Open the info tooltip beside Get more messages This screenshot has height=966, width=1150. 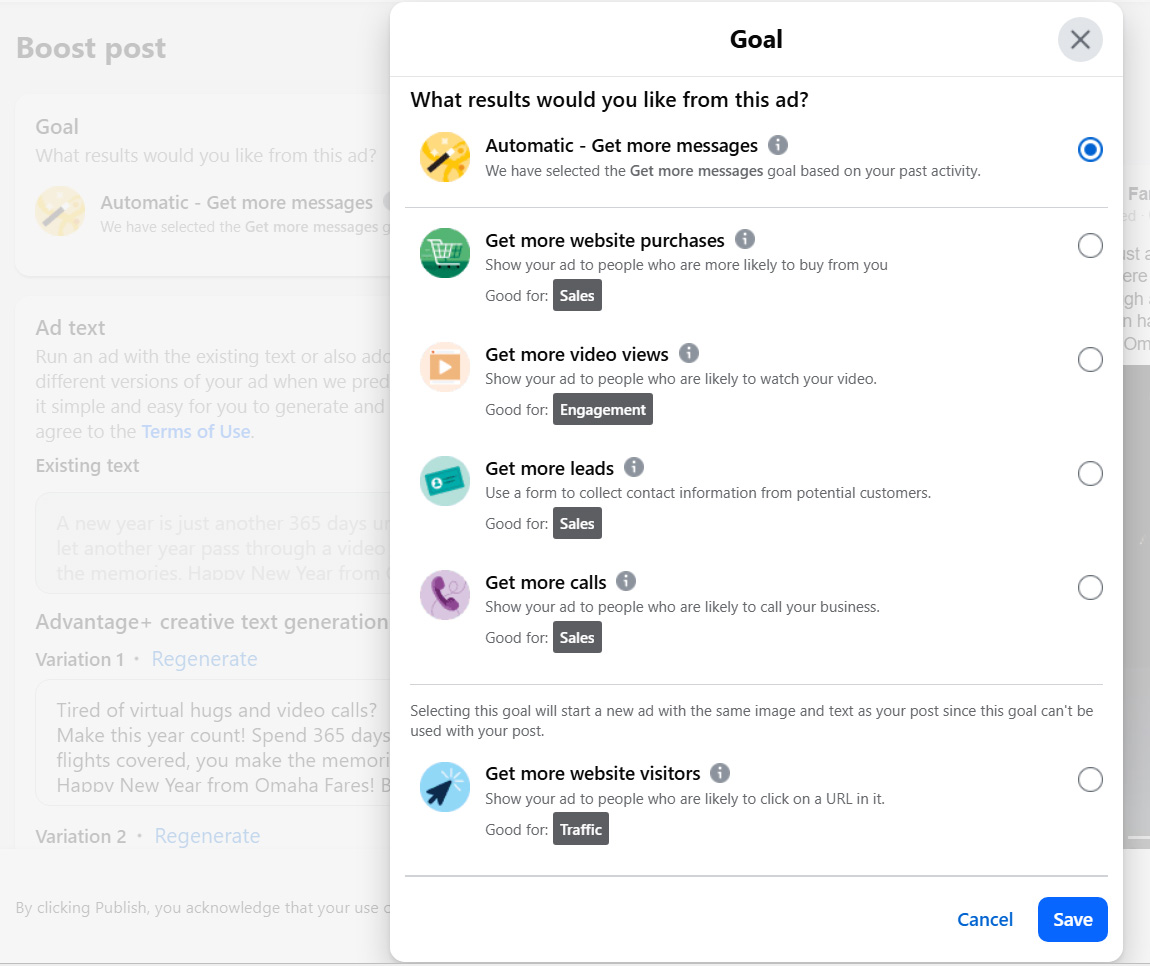(778, 144)
